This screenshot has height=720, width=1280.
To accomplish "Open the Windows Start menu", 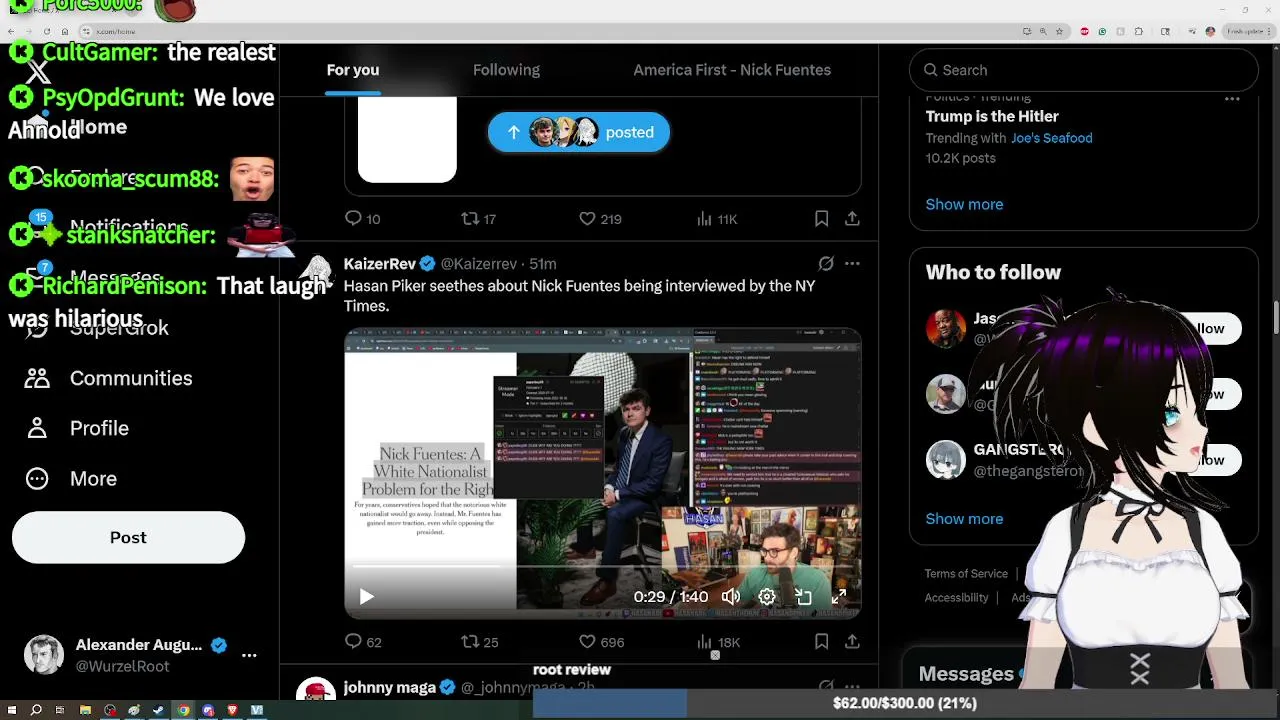I will click(12, 710).
